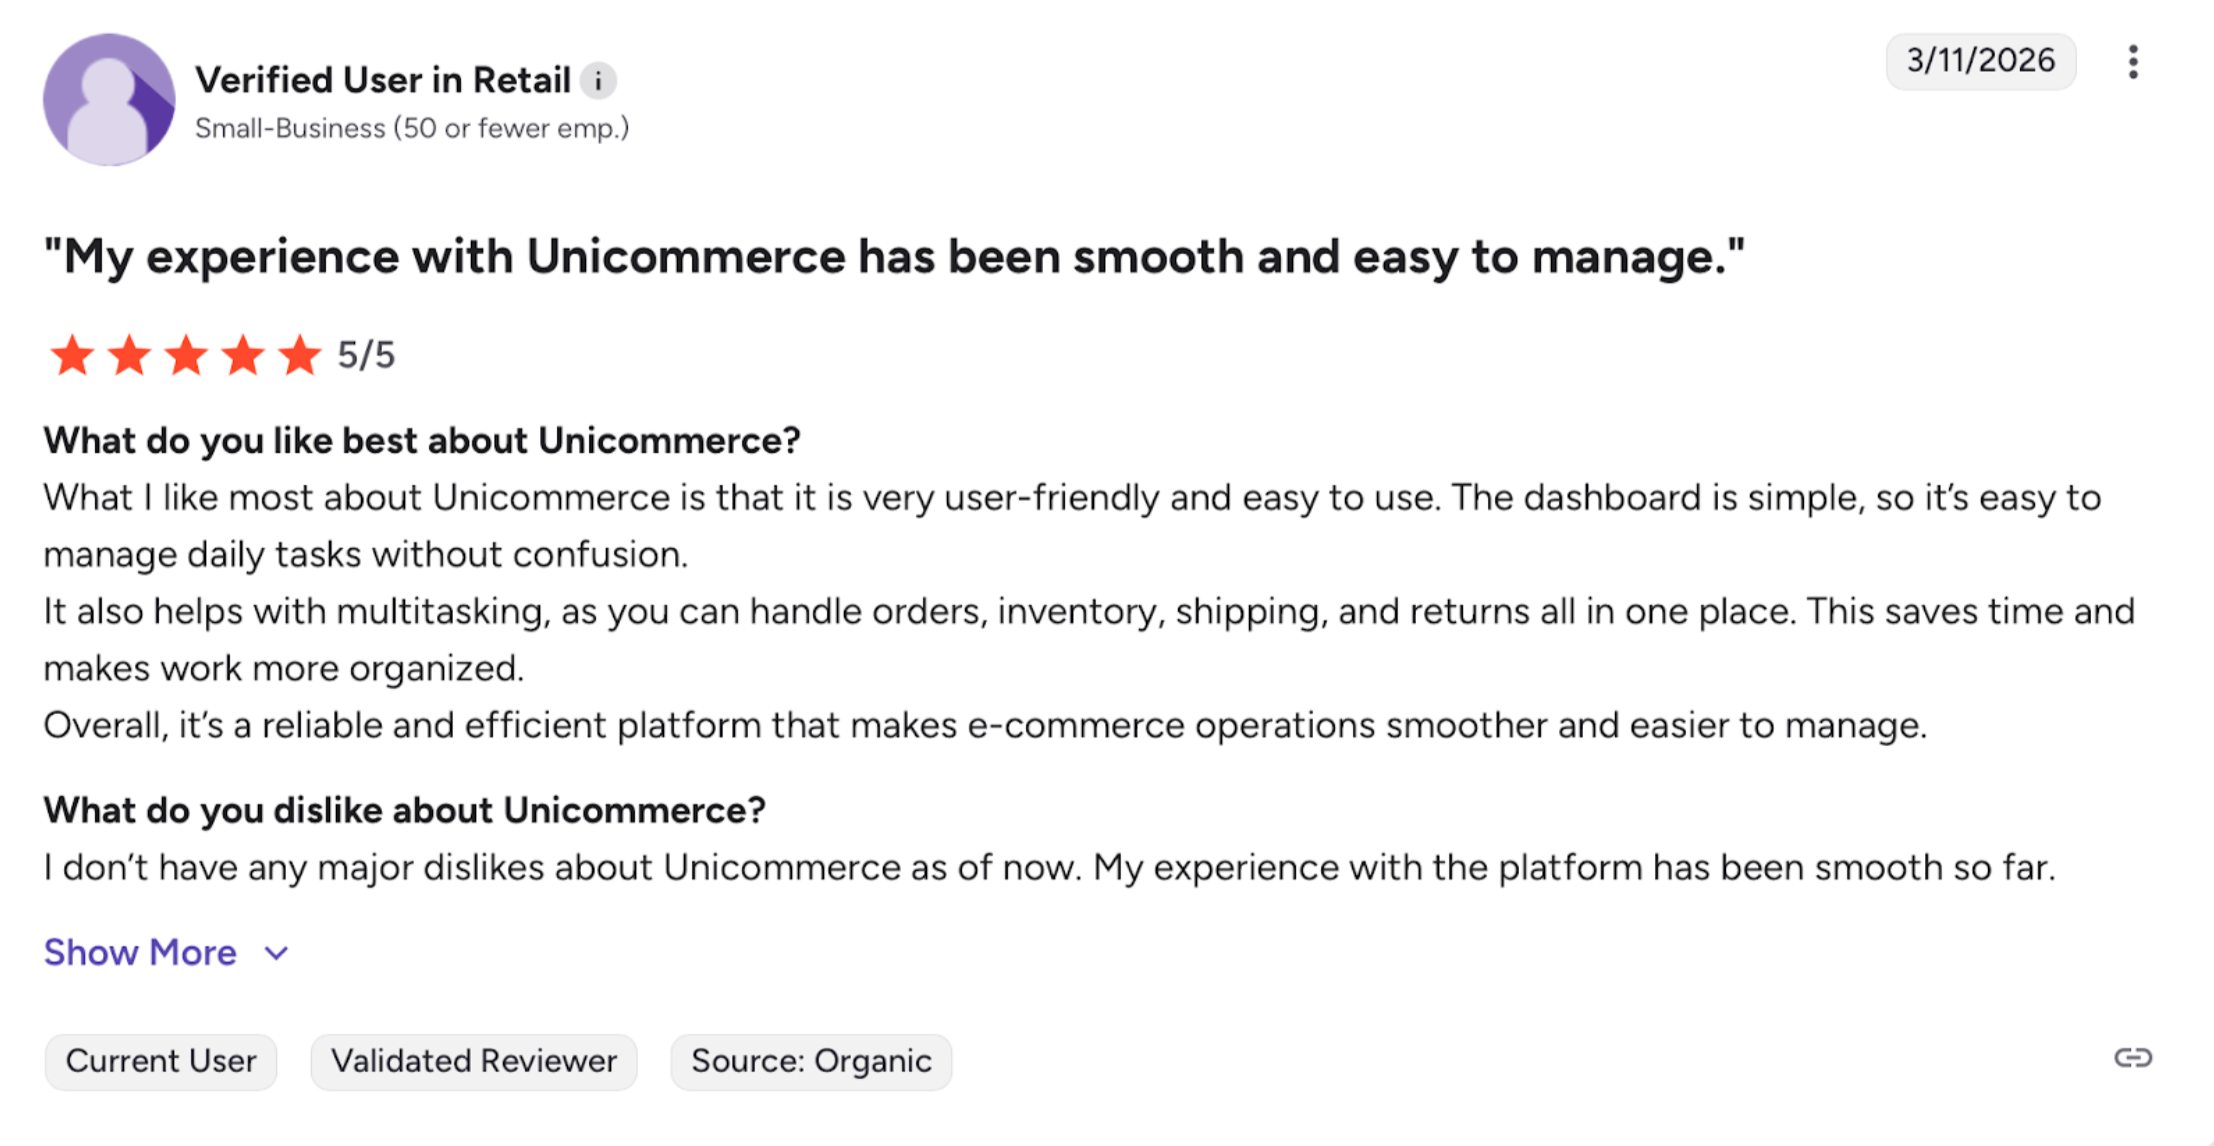
Task: Click the Source: Organic tag
Action: coord(811,1061)
